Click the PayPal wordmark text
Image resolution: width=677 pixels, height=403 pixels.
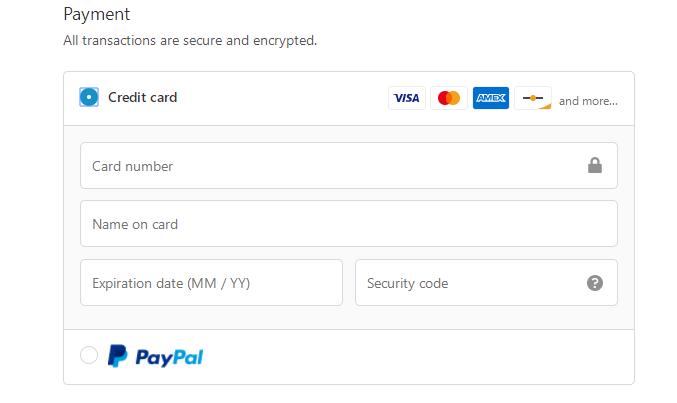[x=169, y=357]
